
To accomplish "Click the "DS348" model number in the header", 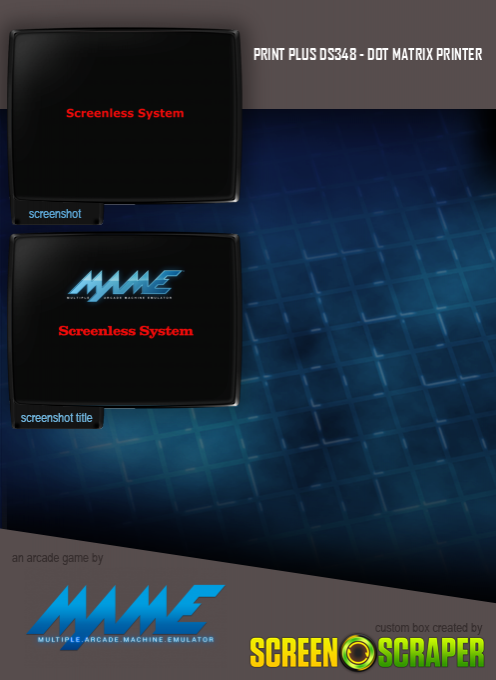I will tap(338, 55).
